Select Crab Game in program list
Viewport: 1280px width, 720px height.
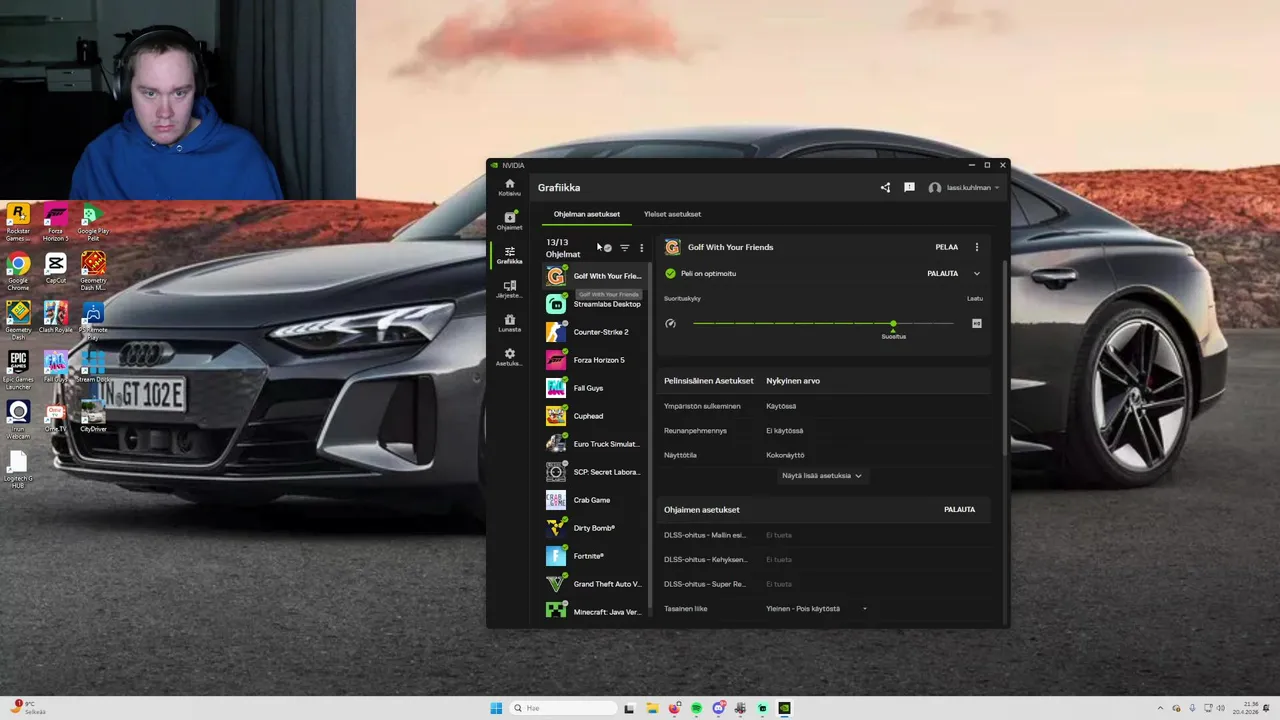point(595,500)
